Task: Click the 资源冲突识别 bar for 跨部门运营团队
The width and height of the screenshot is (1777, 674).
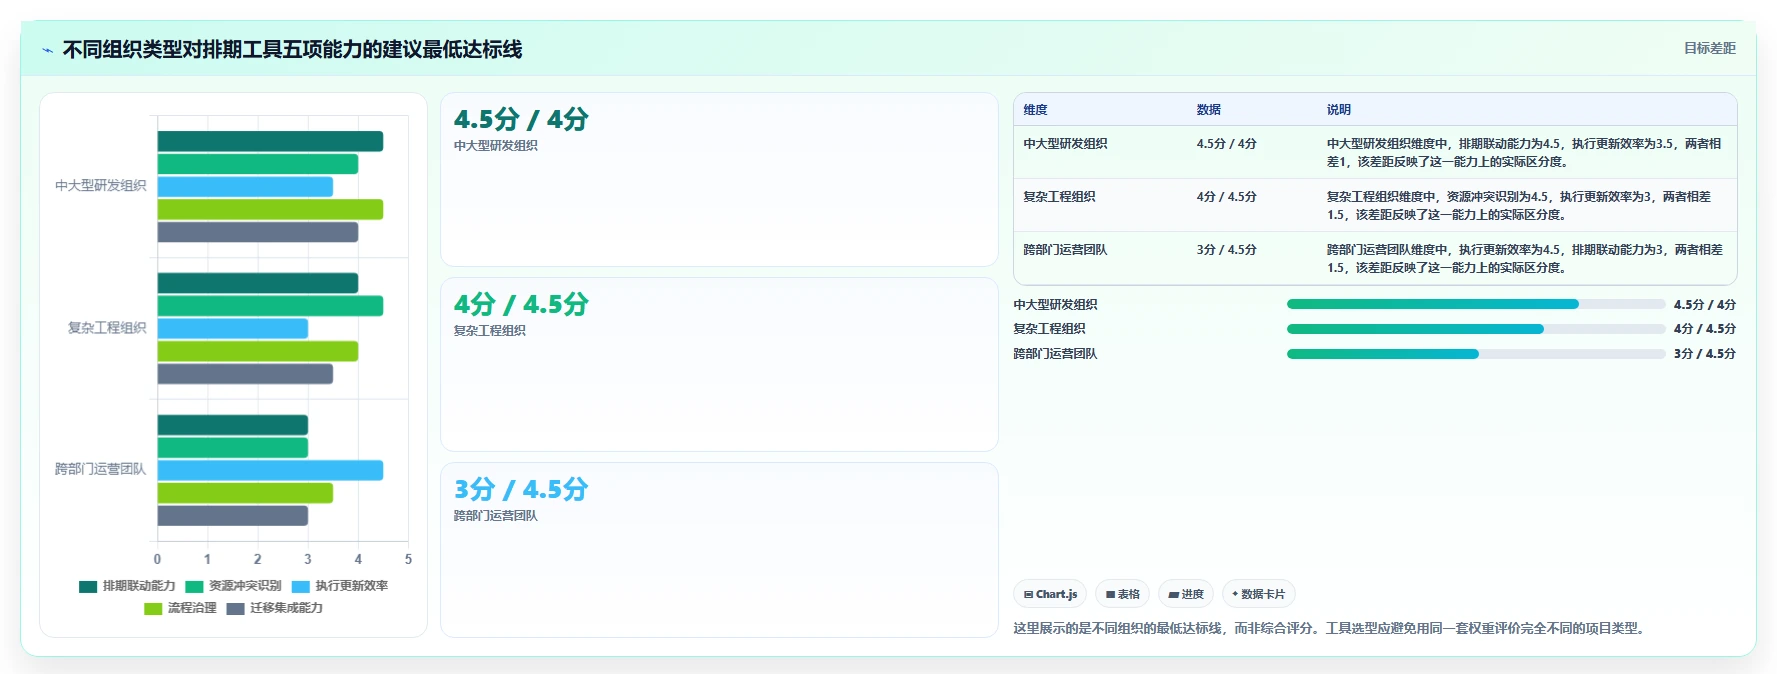Action: 233,448
